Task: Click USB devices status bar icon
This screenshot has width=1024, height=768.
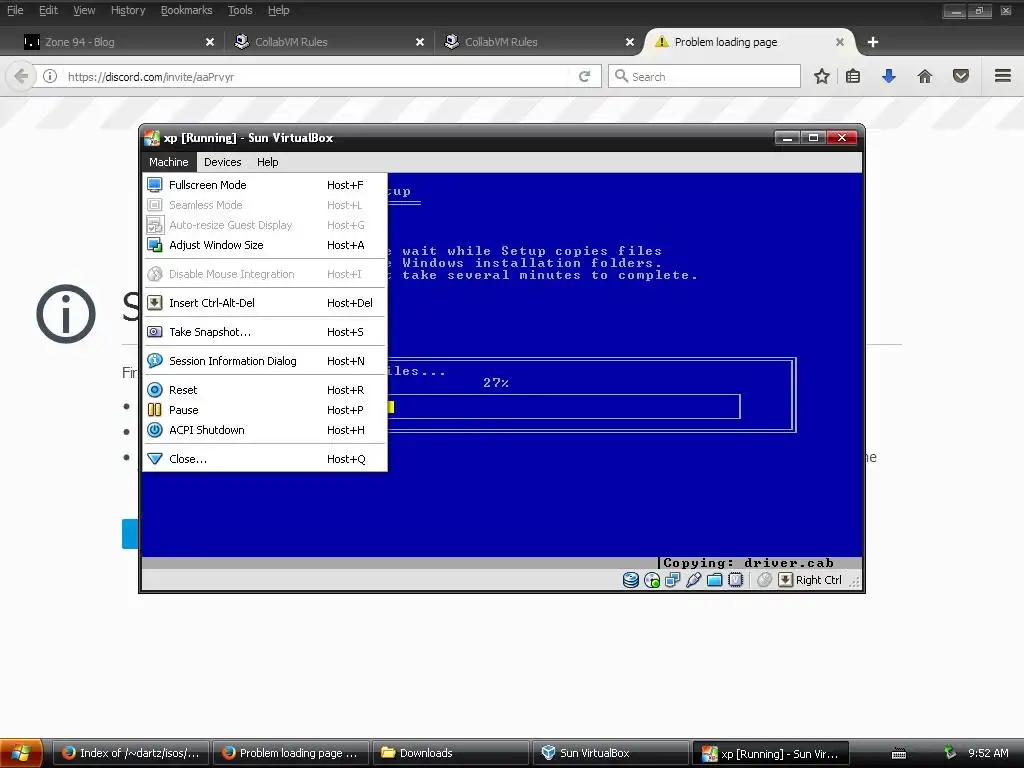Action: tap(694, 580)
